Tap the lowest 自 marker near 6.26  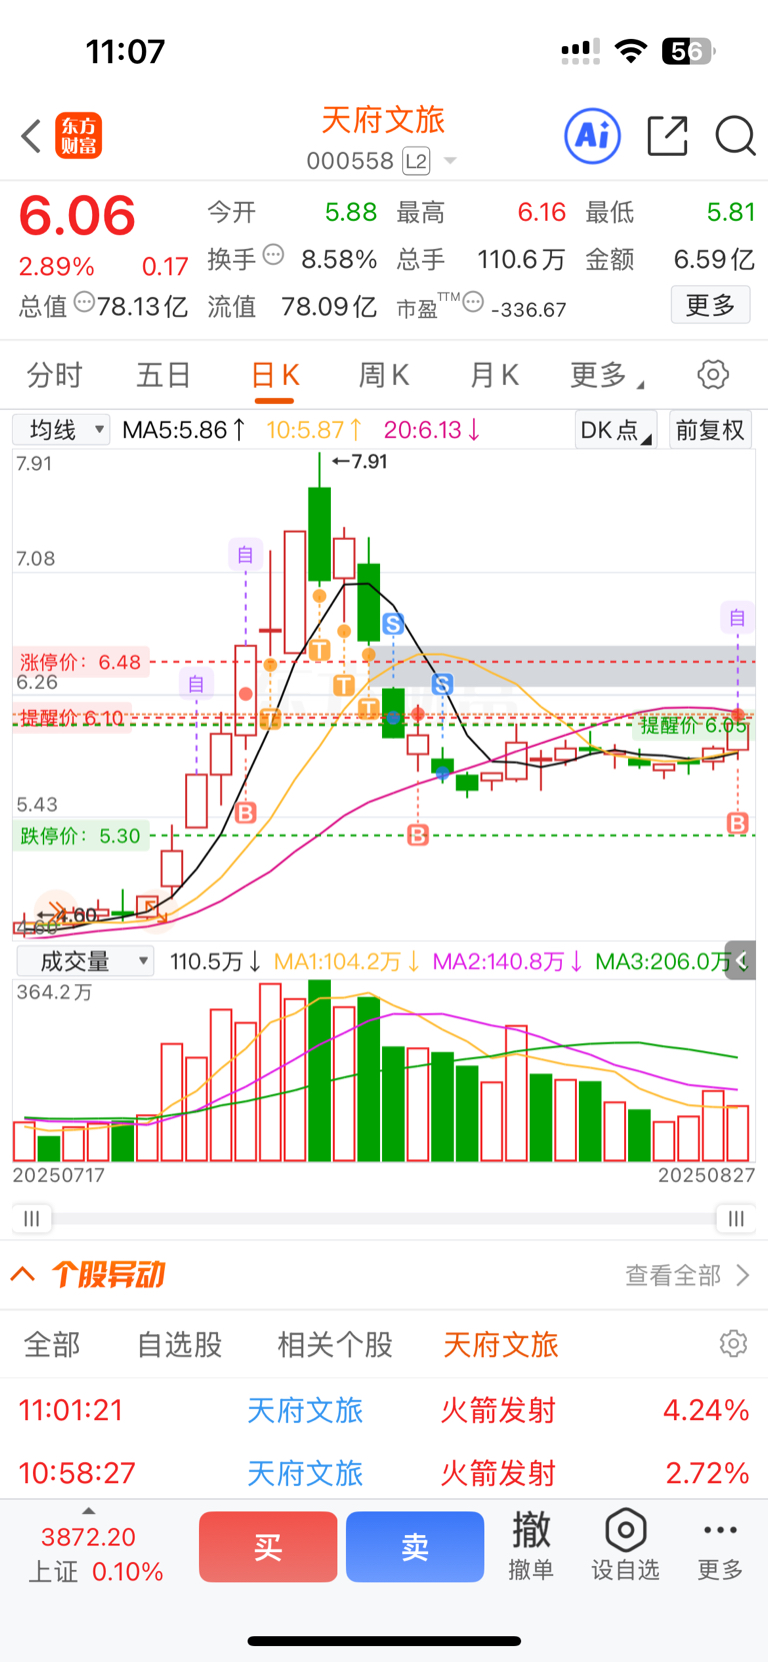coord(196,684)
